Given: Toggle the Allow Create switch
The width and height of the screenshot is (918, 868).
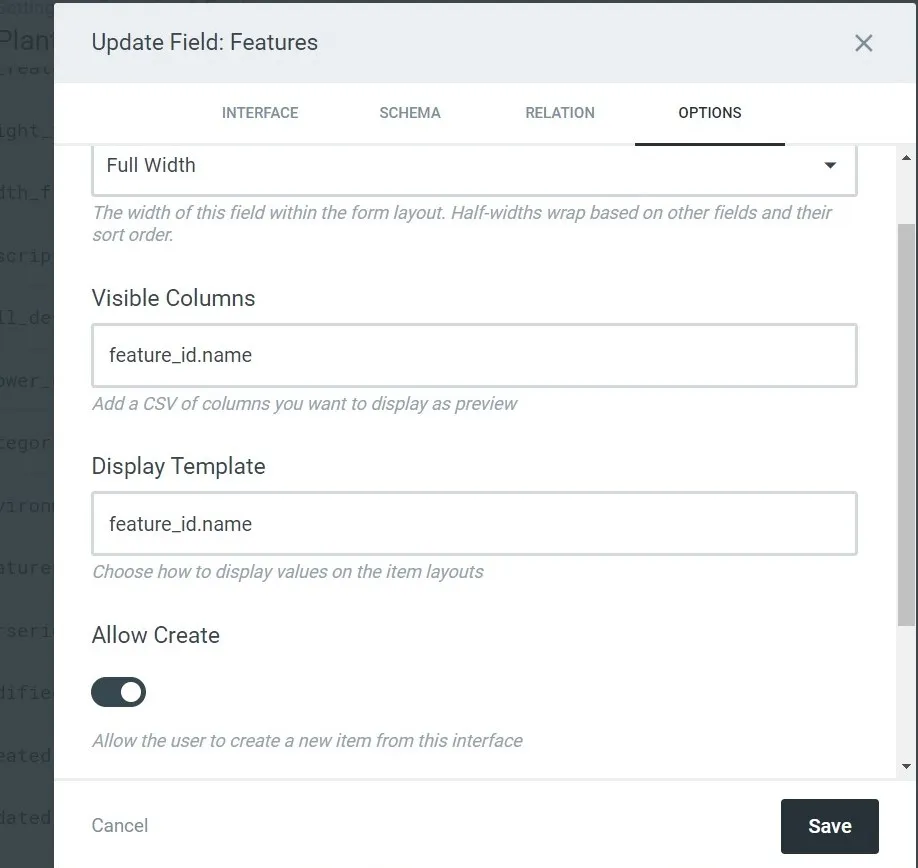Looking at the screenshot, I should 119,692.
